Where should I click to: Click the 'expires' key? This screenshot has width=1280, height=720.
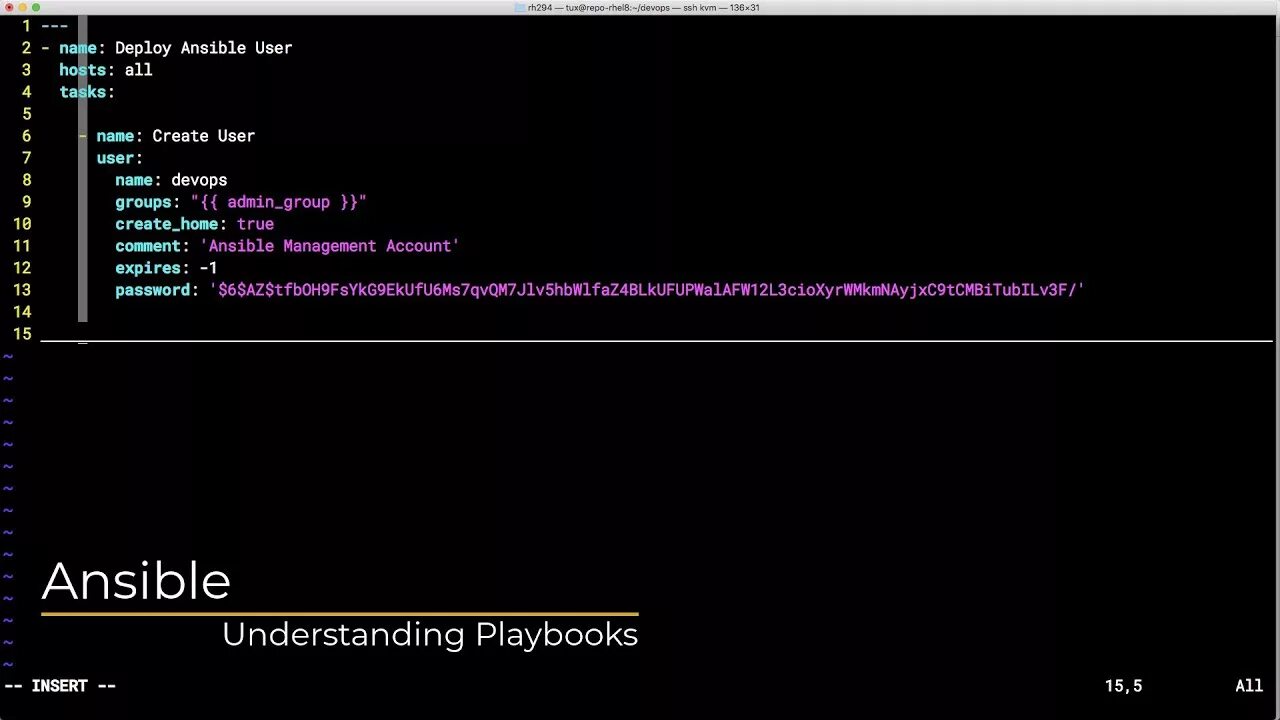(x=148, y=268)
